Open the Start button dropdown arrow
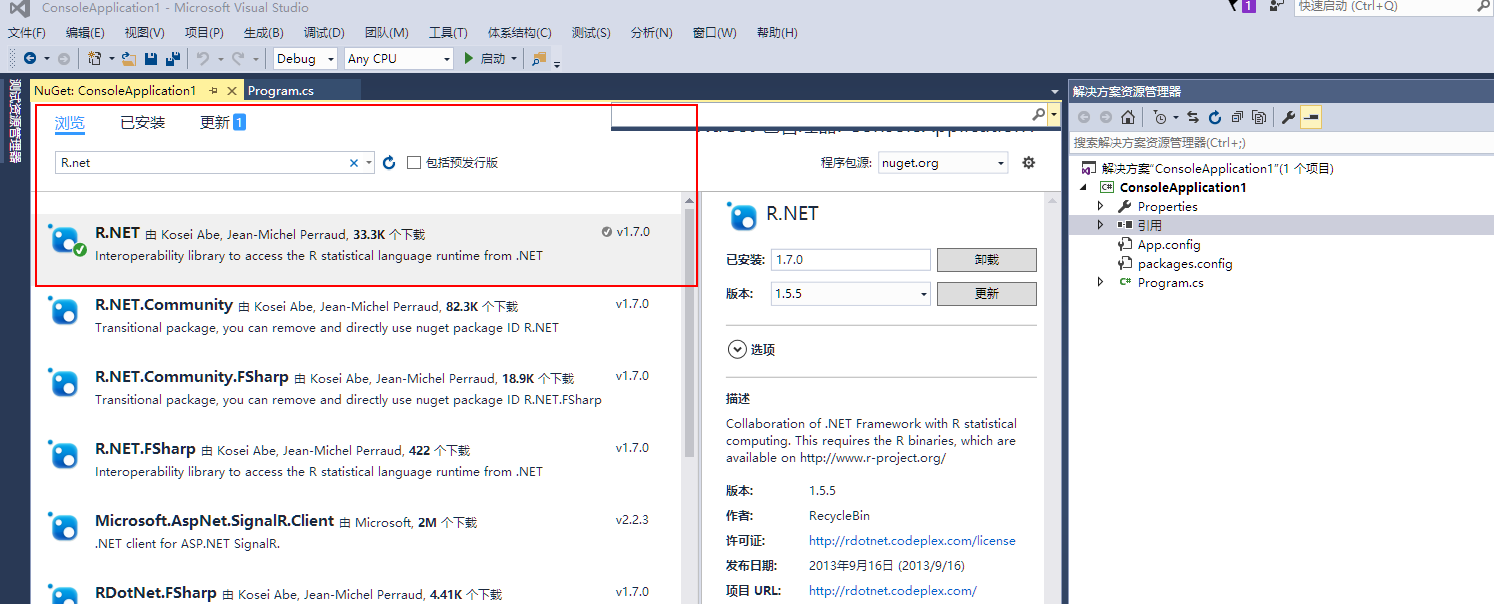 (x=514, y=59)
